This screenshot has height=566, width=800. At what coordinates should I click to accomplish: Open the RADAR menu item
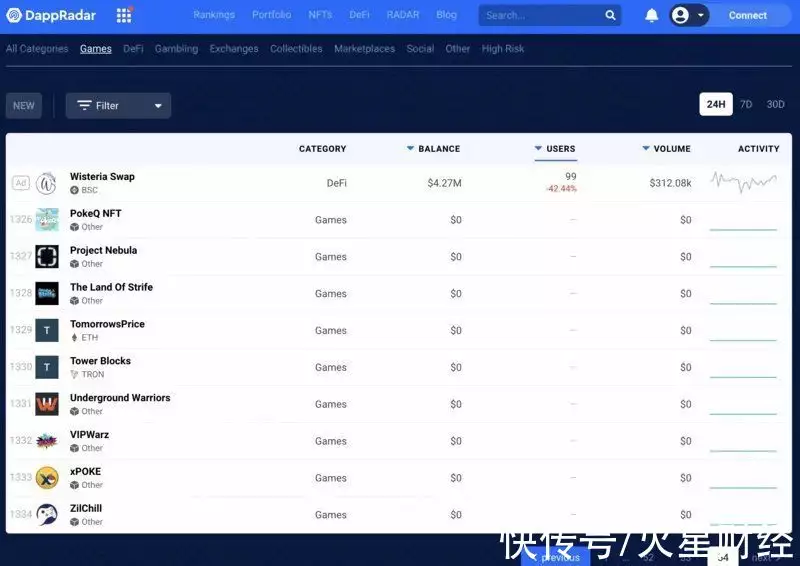pyautogui.click(x=403, y=15)
